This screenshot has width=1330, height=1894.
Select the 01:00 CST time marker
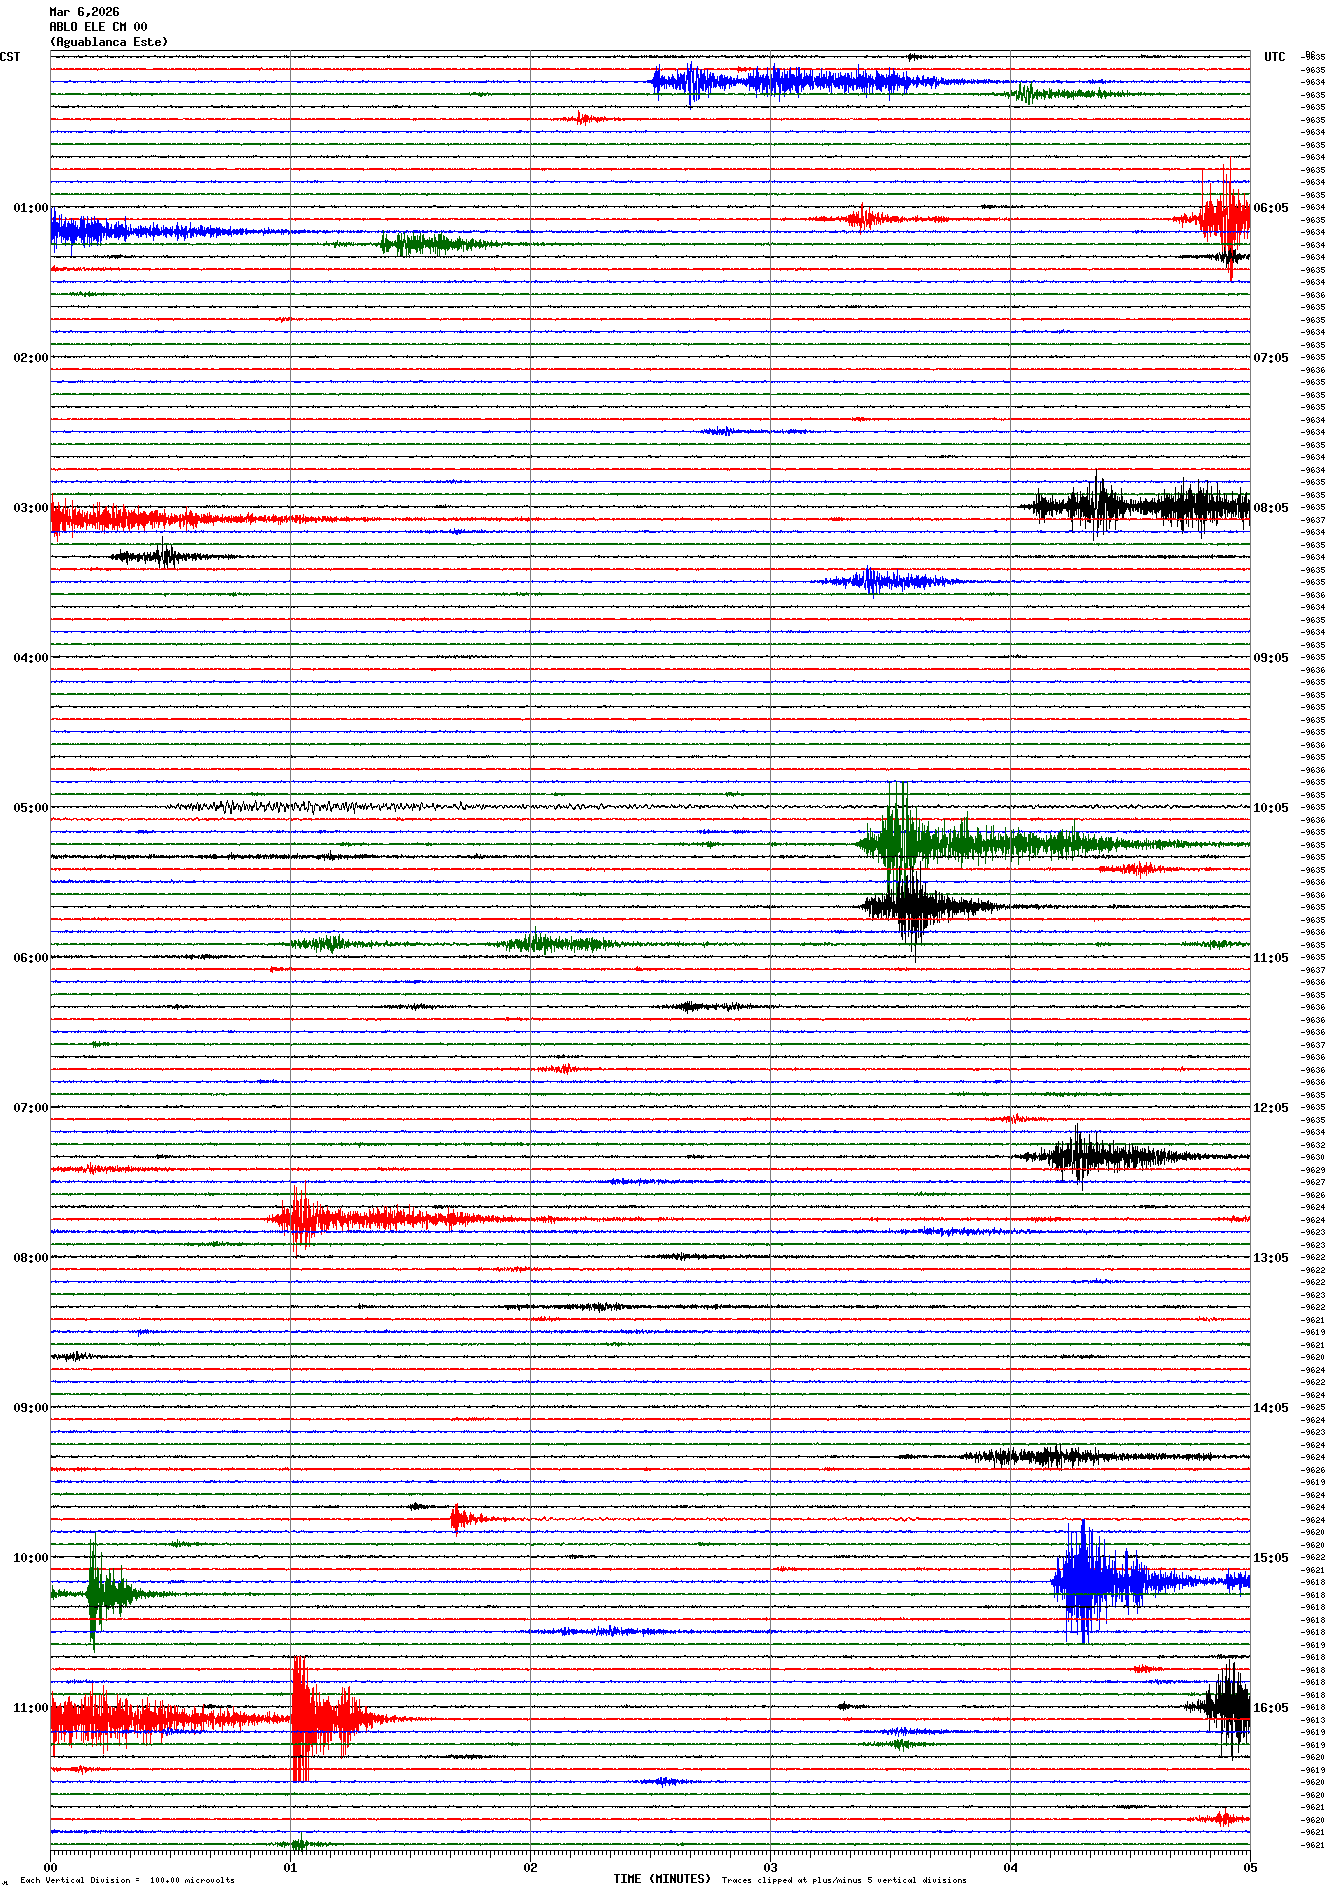pyautogui.click(x=30, y=208)
